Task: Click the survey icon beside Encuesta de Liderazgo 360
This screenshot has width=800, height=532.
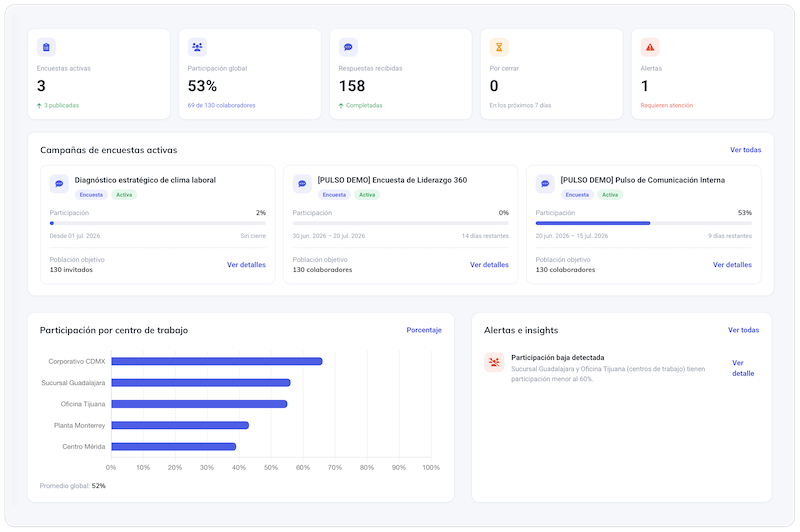Action: click(302, 184)
